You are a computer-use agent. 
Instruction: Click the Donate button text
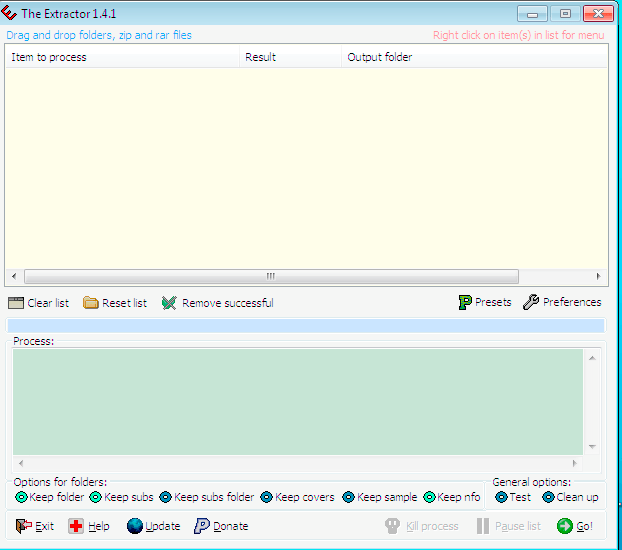pyautogui.click(x=231, y=526)
